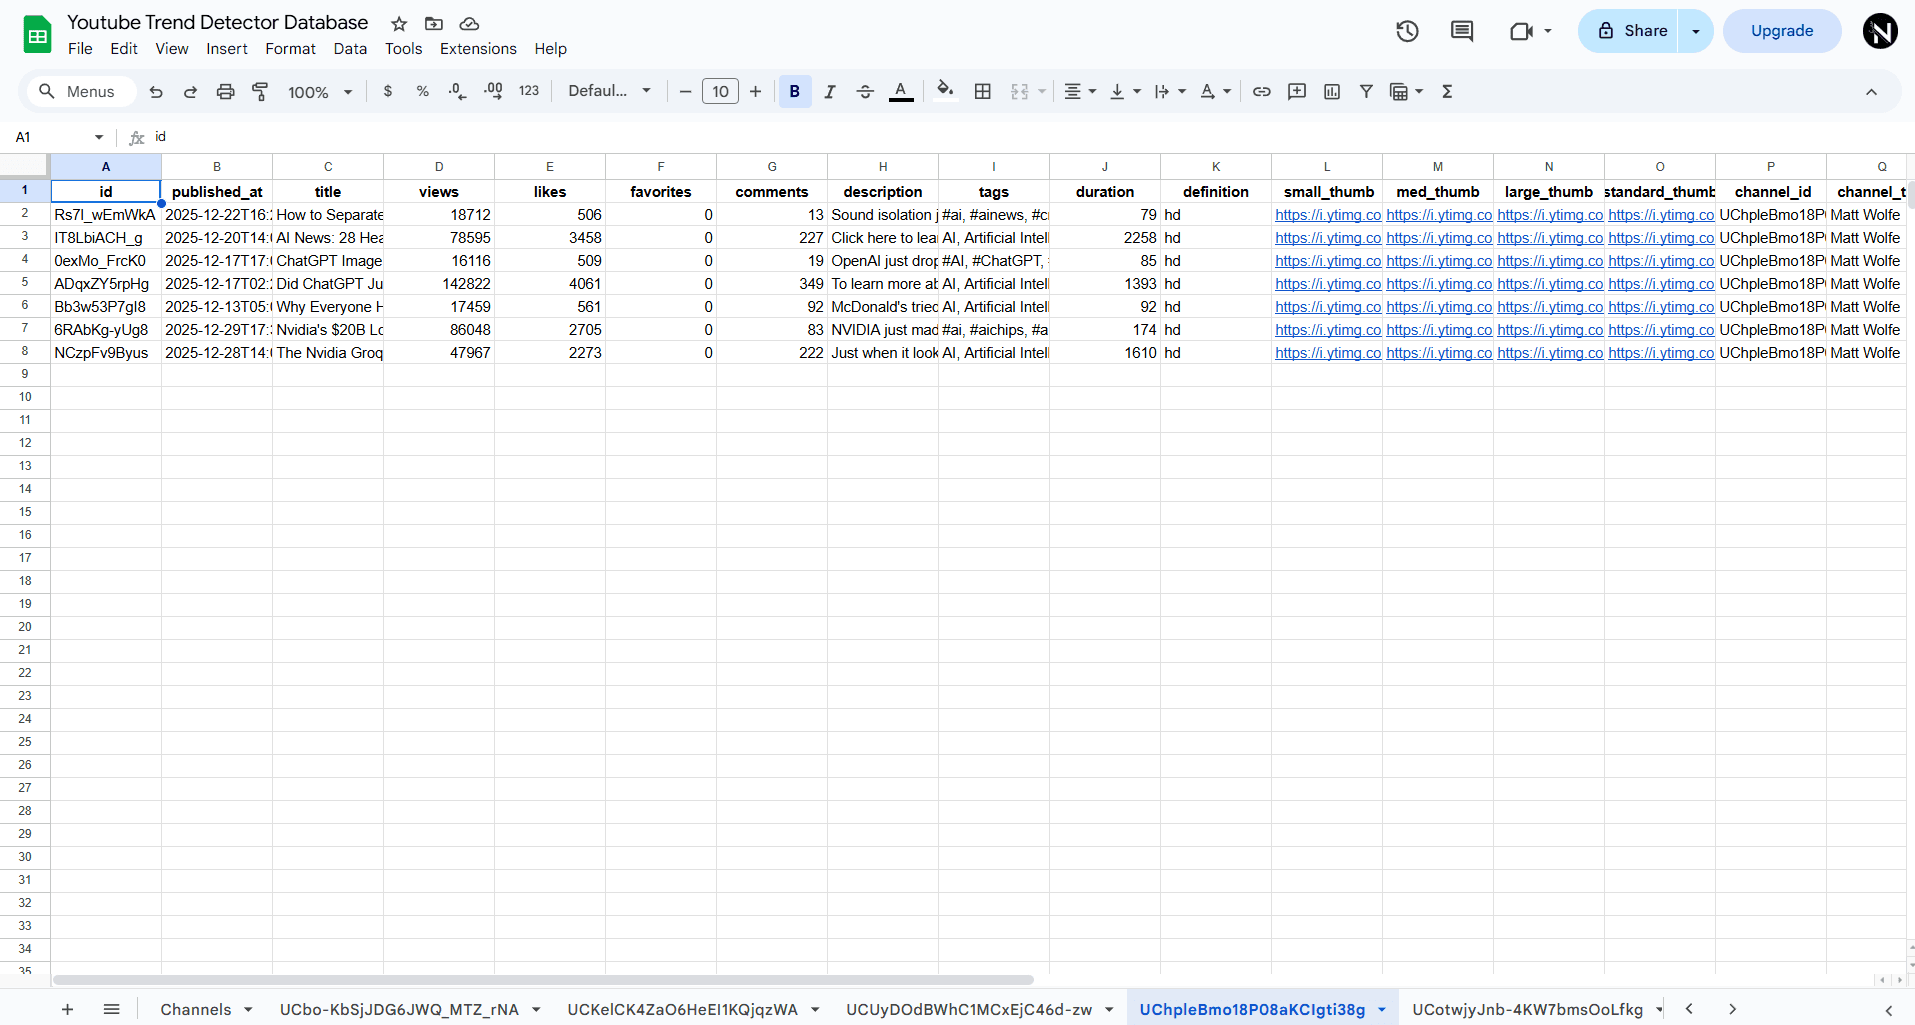Apply italic formatting

pyautogui.click(x=830, y=92)
